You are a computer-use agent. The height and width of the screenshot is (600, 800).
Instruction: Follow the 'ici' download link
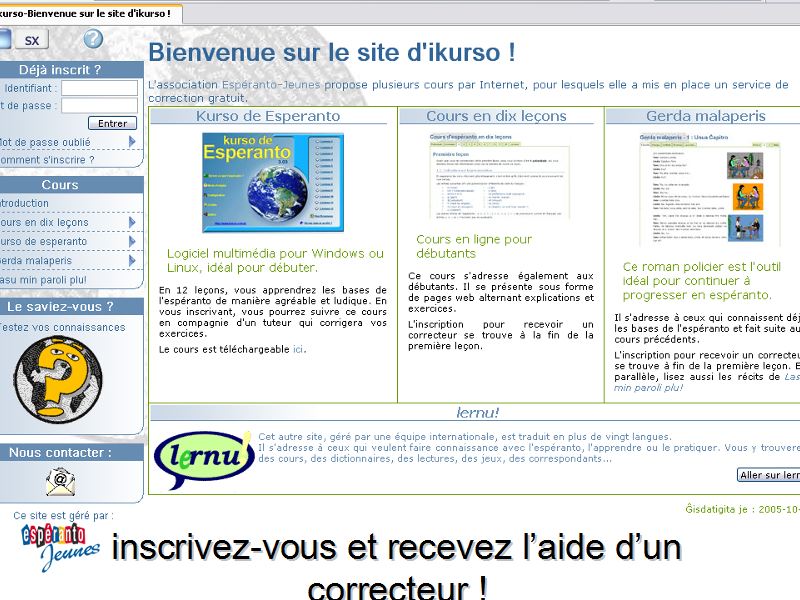(x=297, y=349)
